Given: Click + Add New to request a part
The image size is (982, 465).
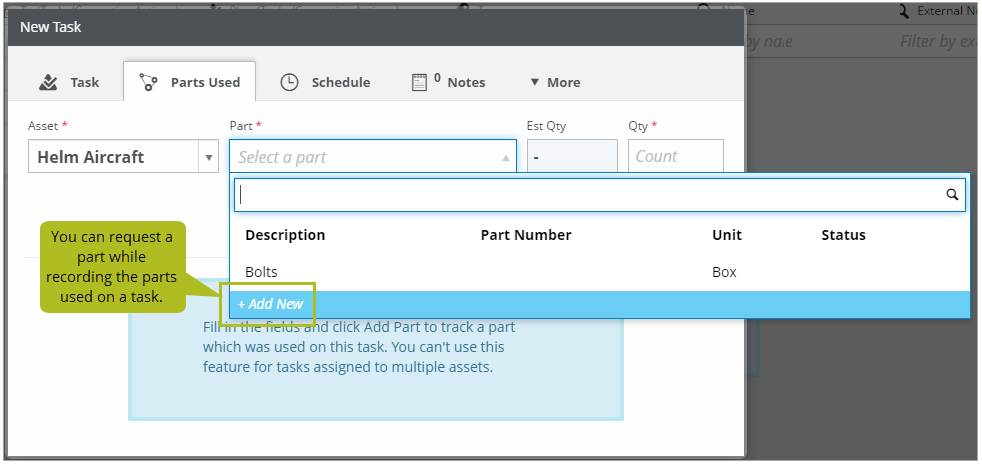Looking at the screenshot, I should tap(270, 303).
